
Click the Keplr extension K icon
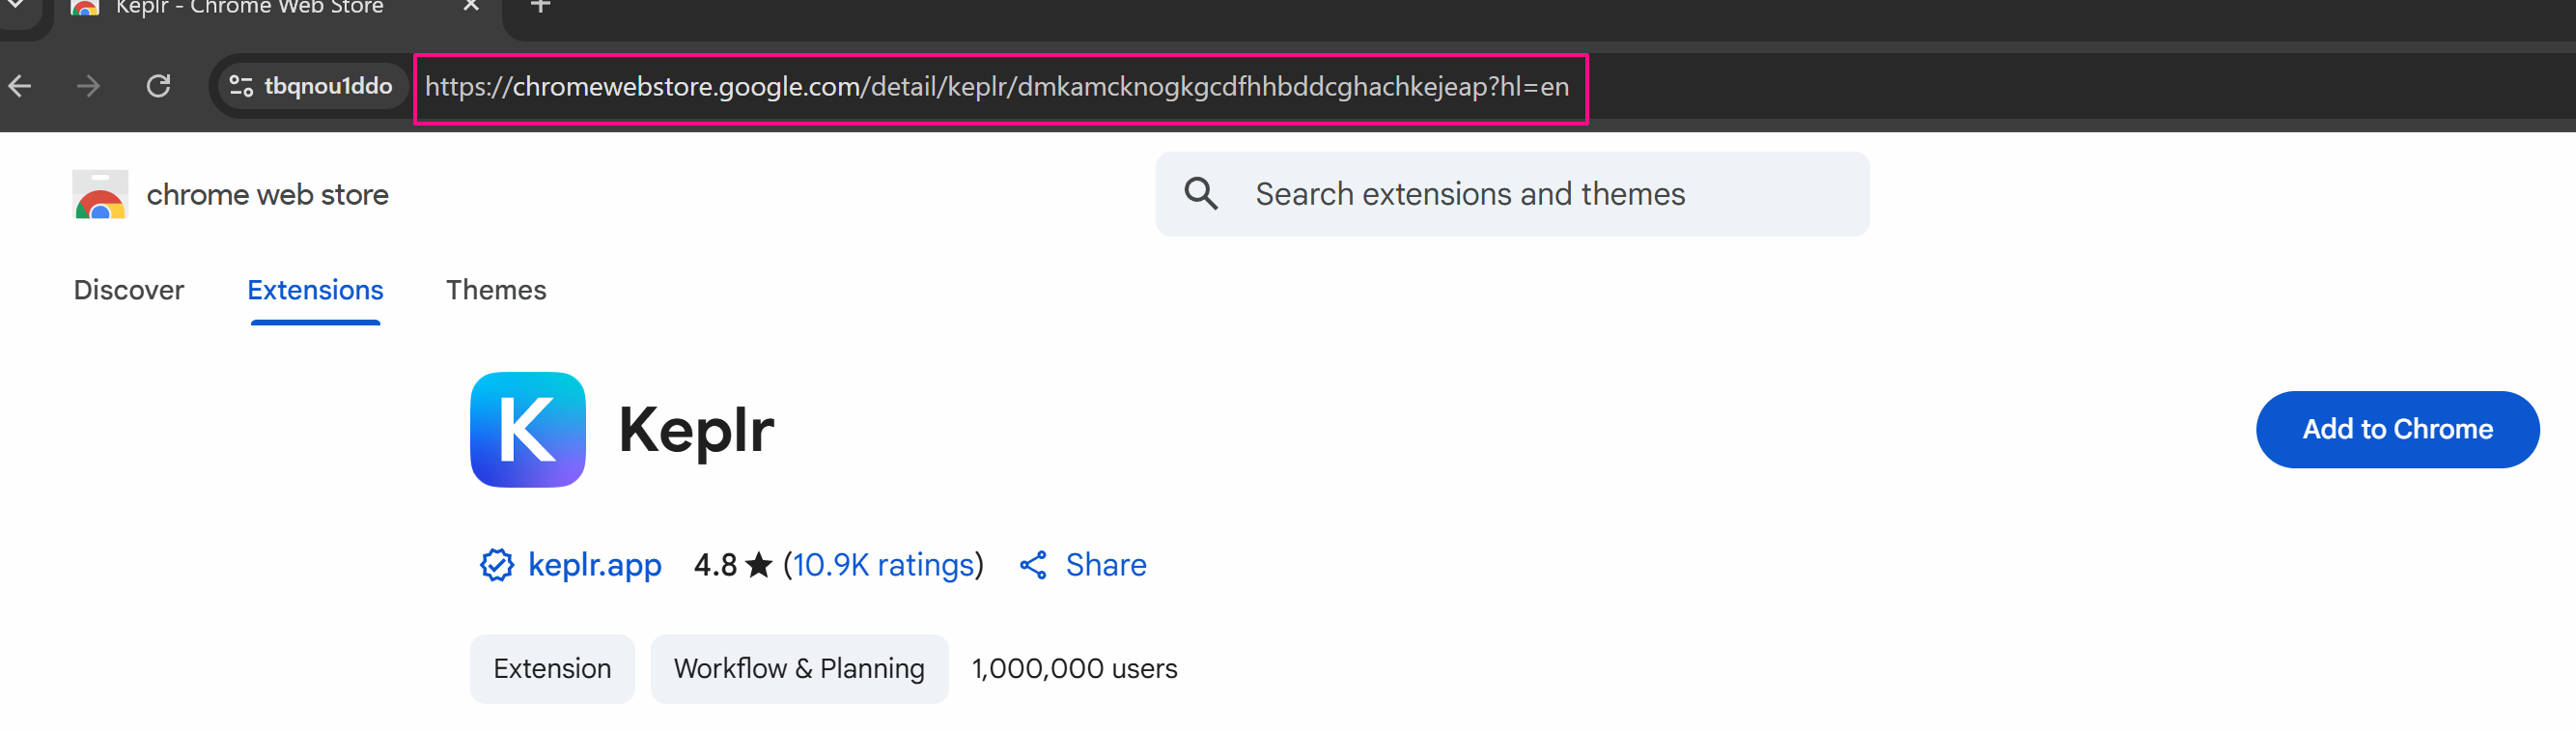[527, 430]
